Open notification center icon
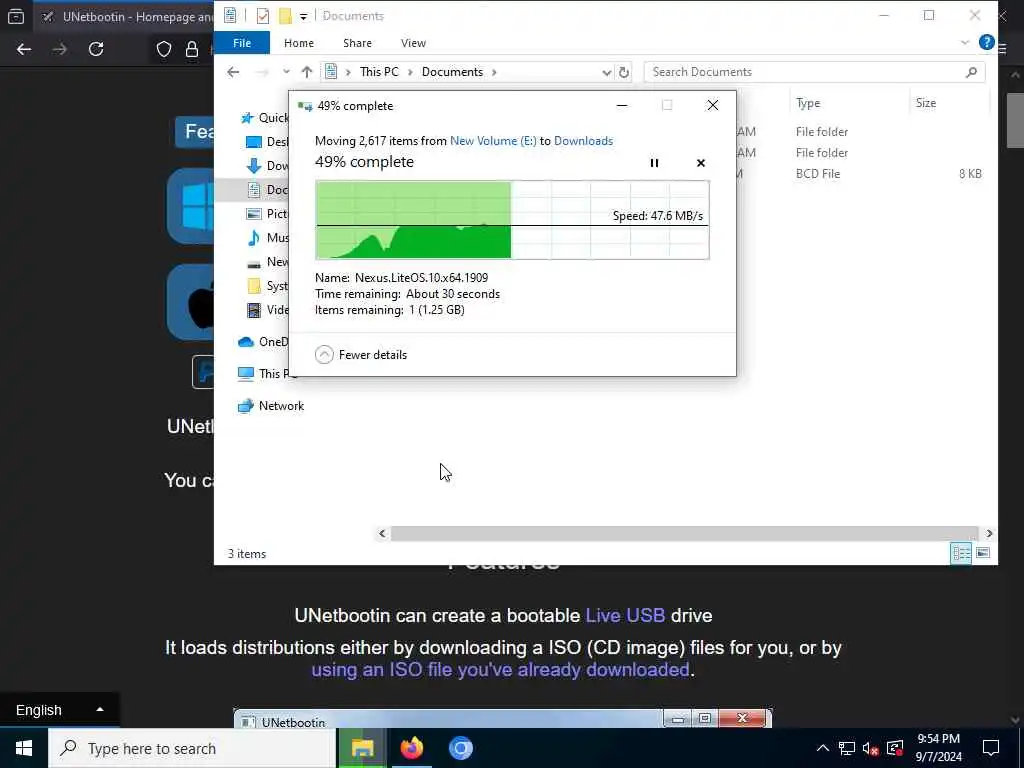 pos(991,748)
